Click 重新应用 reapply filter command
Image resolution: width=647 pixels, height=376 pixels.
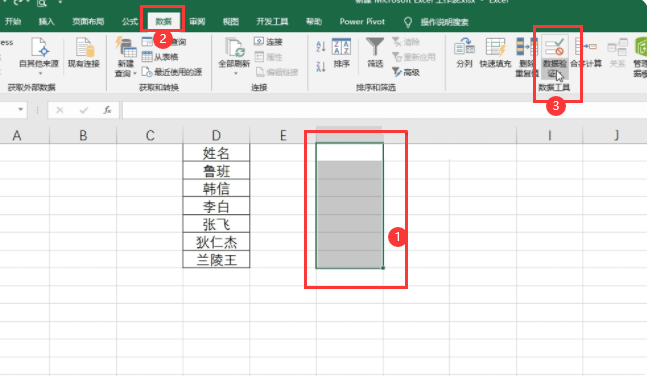click(x=413, y=57)
